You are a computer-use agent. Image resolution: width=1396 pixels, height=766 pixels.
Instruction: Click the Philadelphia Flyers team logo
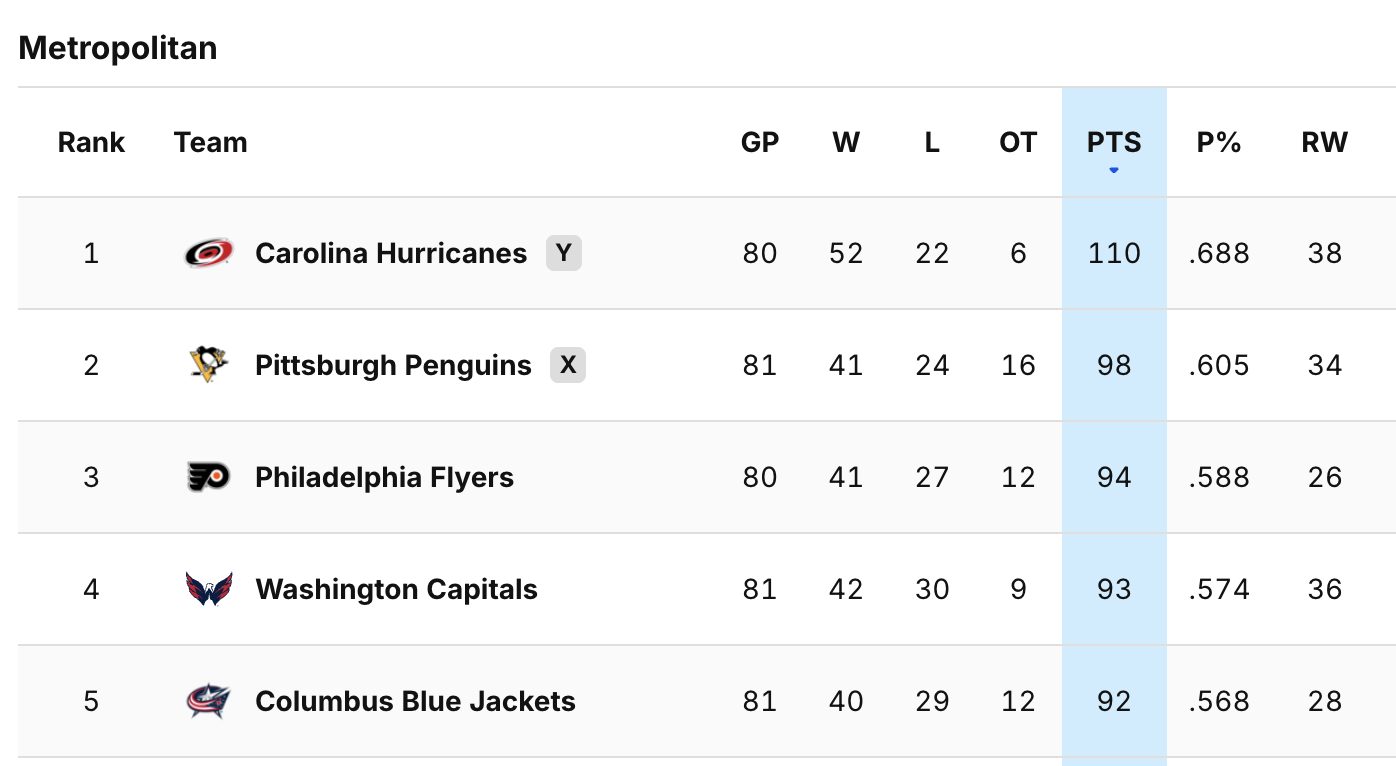tap(209, 477)
